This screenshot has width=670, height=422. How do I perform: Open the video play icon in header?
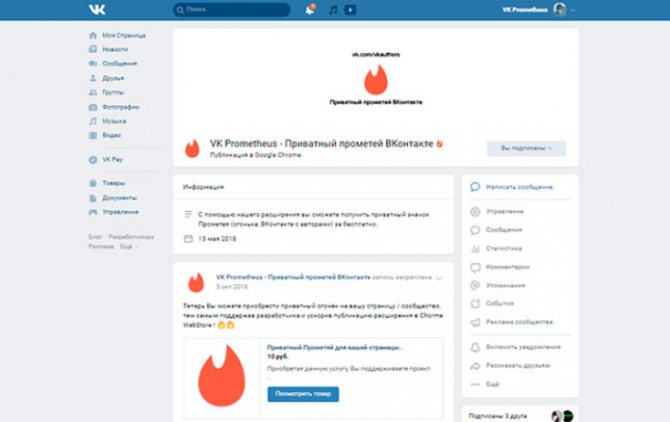[x=350, y=10]
